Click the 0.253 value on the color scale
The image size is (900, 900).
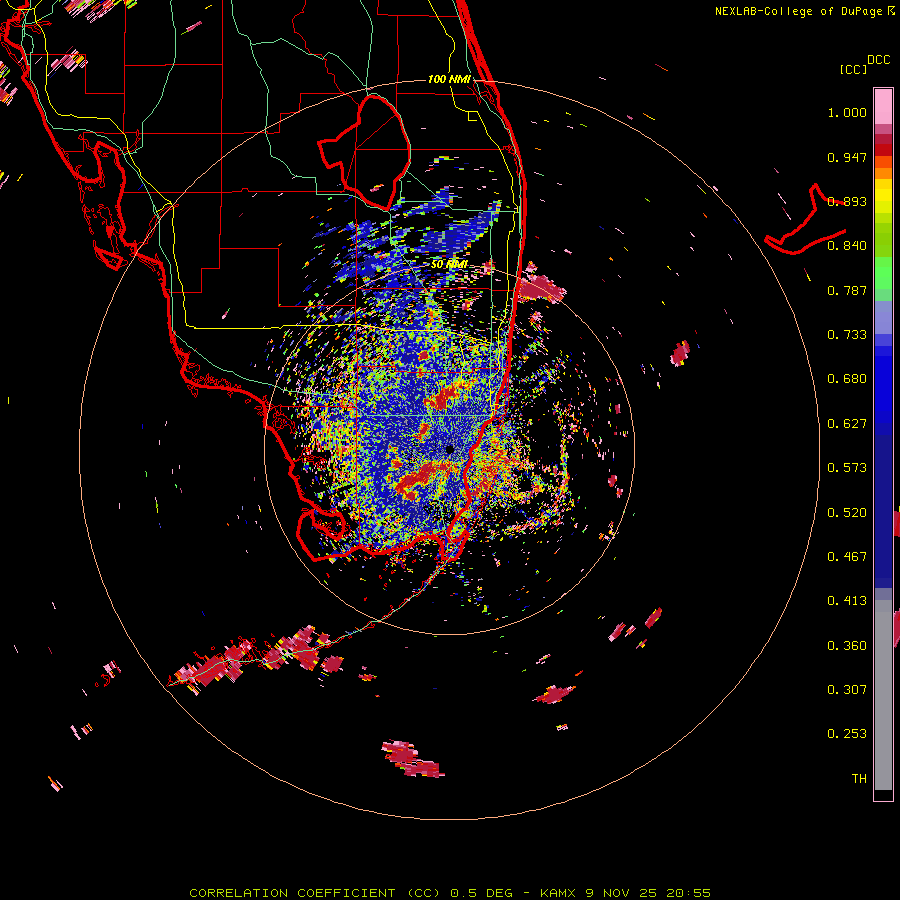pyautogui.click(x=847, y=734)
